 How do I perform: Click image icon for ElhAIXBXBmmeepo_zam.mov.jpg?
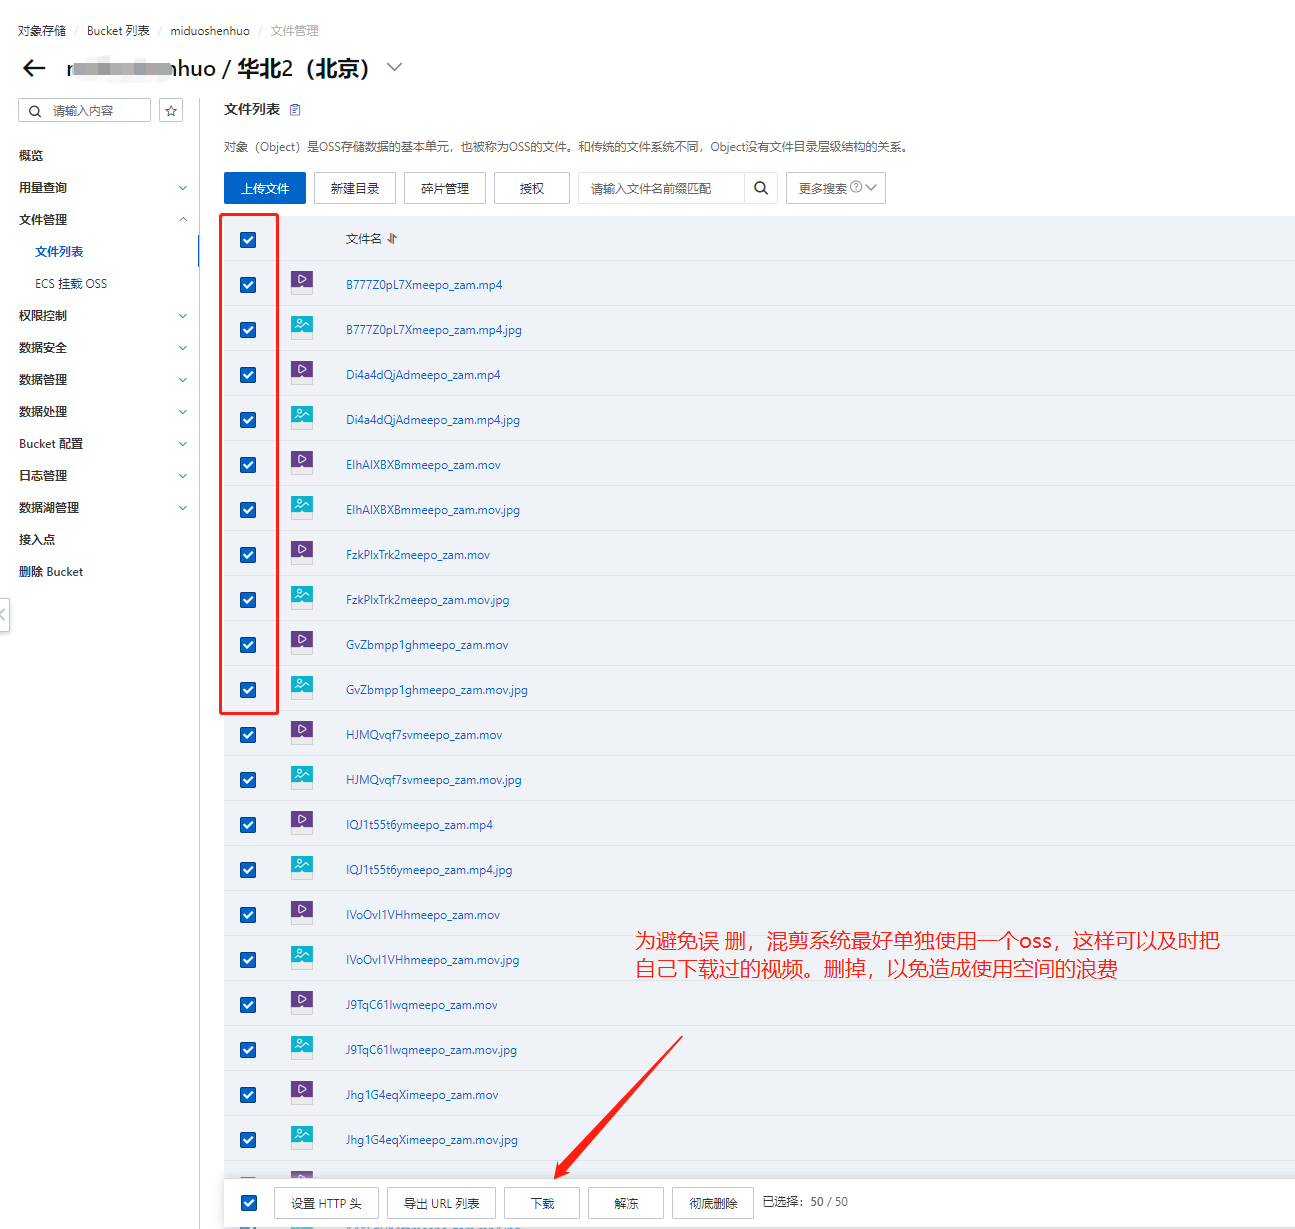tap(302, 507)
